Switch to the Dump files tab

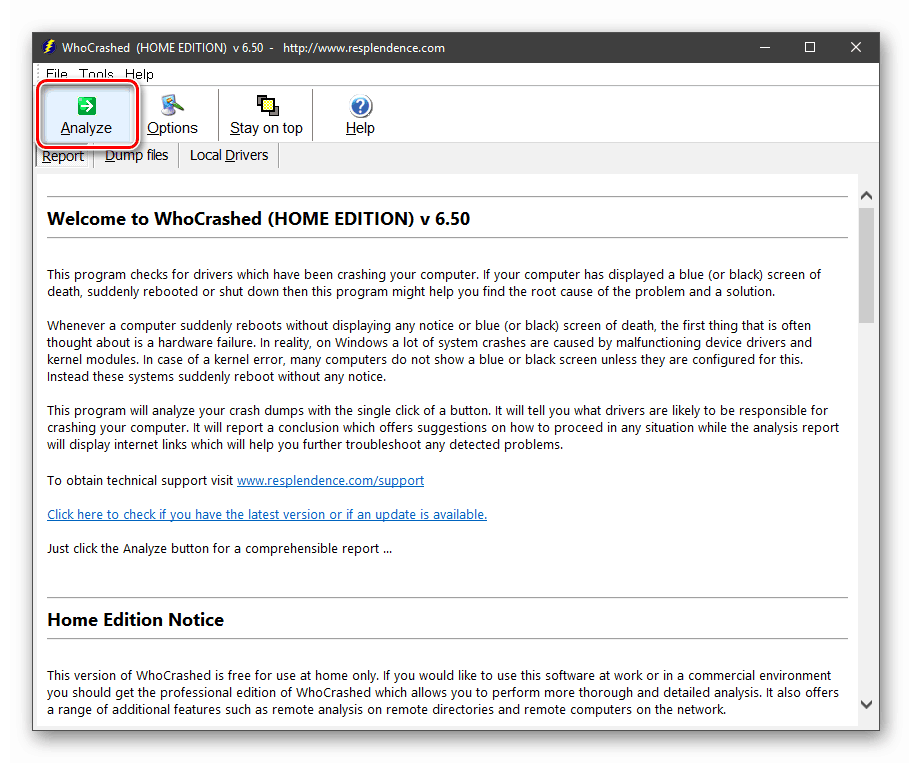pos(136,155)
